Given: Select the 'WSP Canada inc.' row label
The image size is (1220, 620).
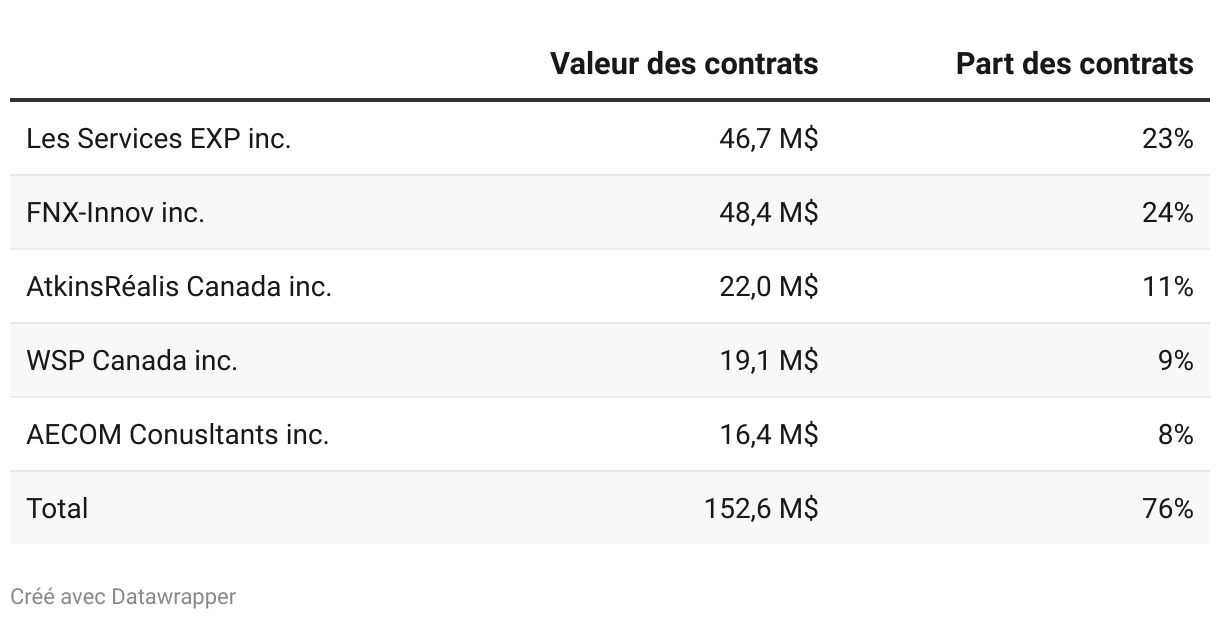Looking at the screenshot, I should pyautogui.click(x=132, y=360).
